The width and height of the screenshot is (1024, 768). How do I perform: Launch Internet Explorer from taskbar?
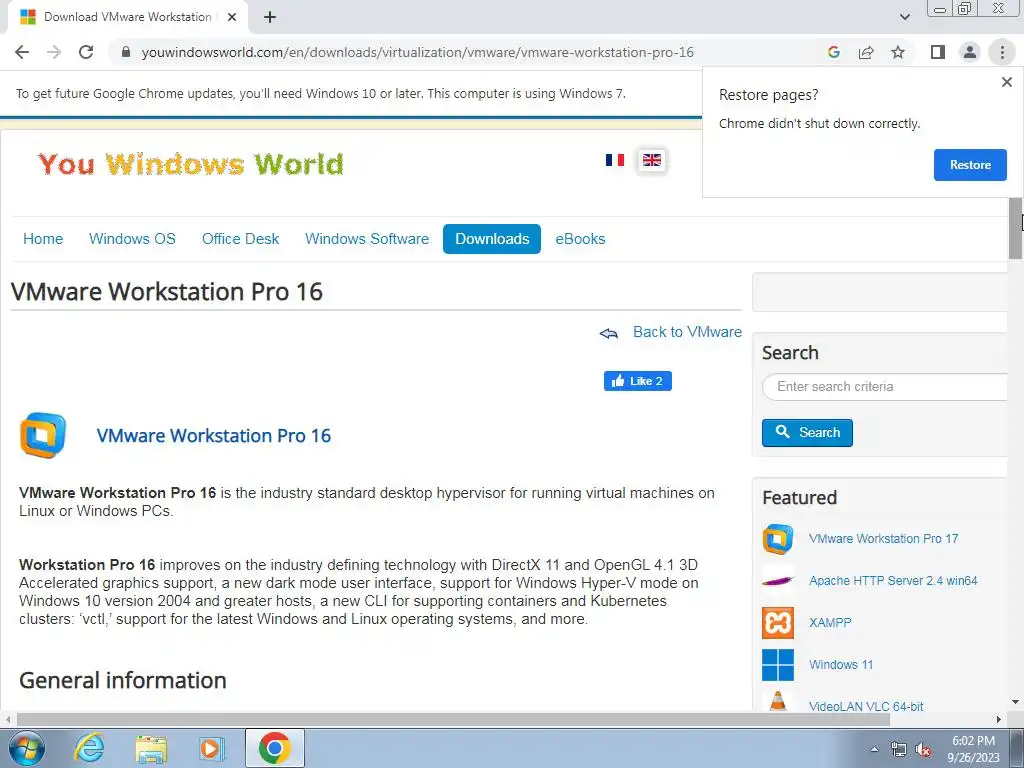[x=89, y=748]
